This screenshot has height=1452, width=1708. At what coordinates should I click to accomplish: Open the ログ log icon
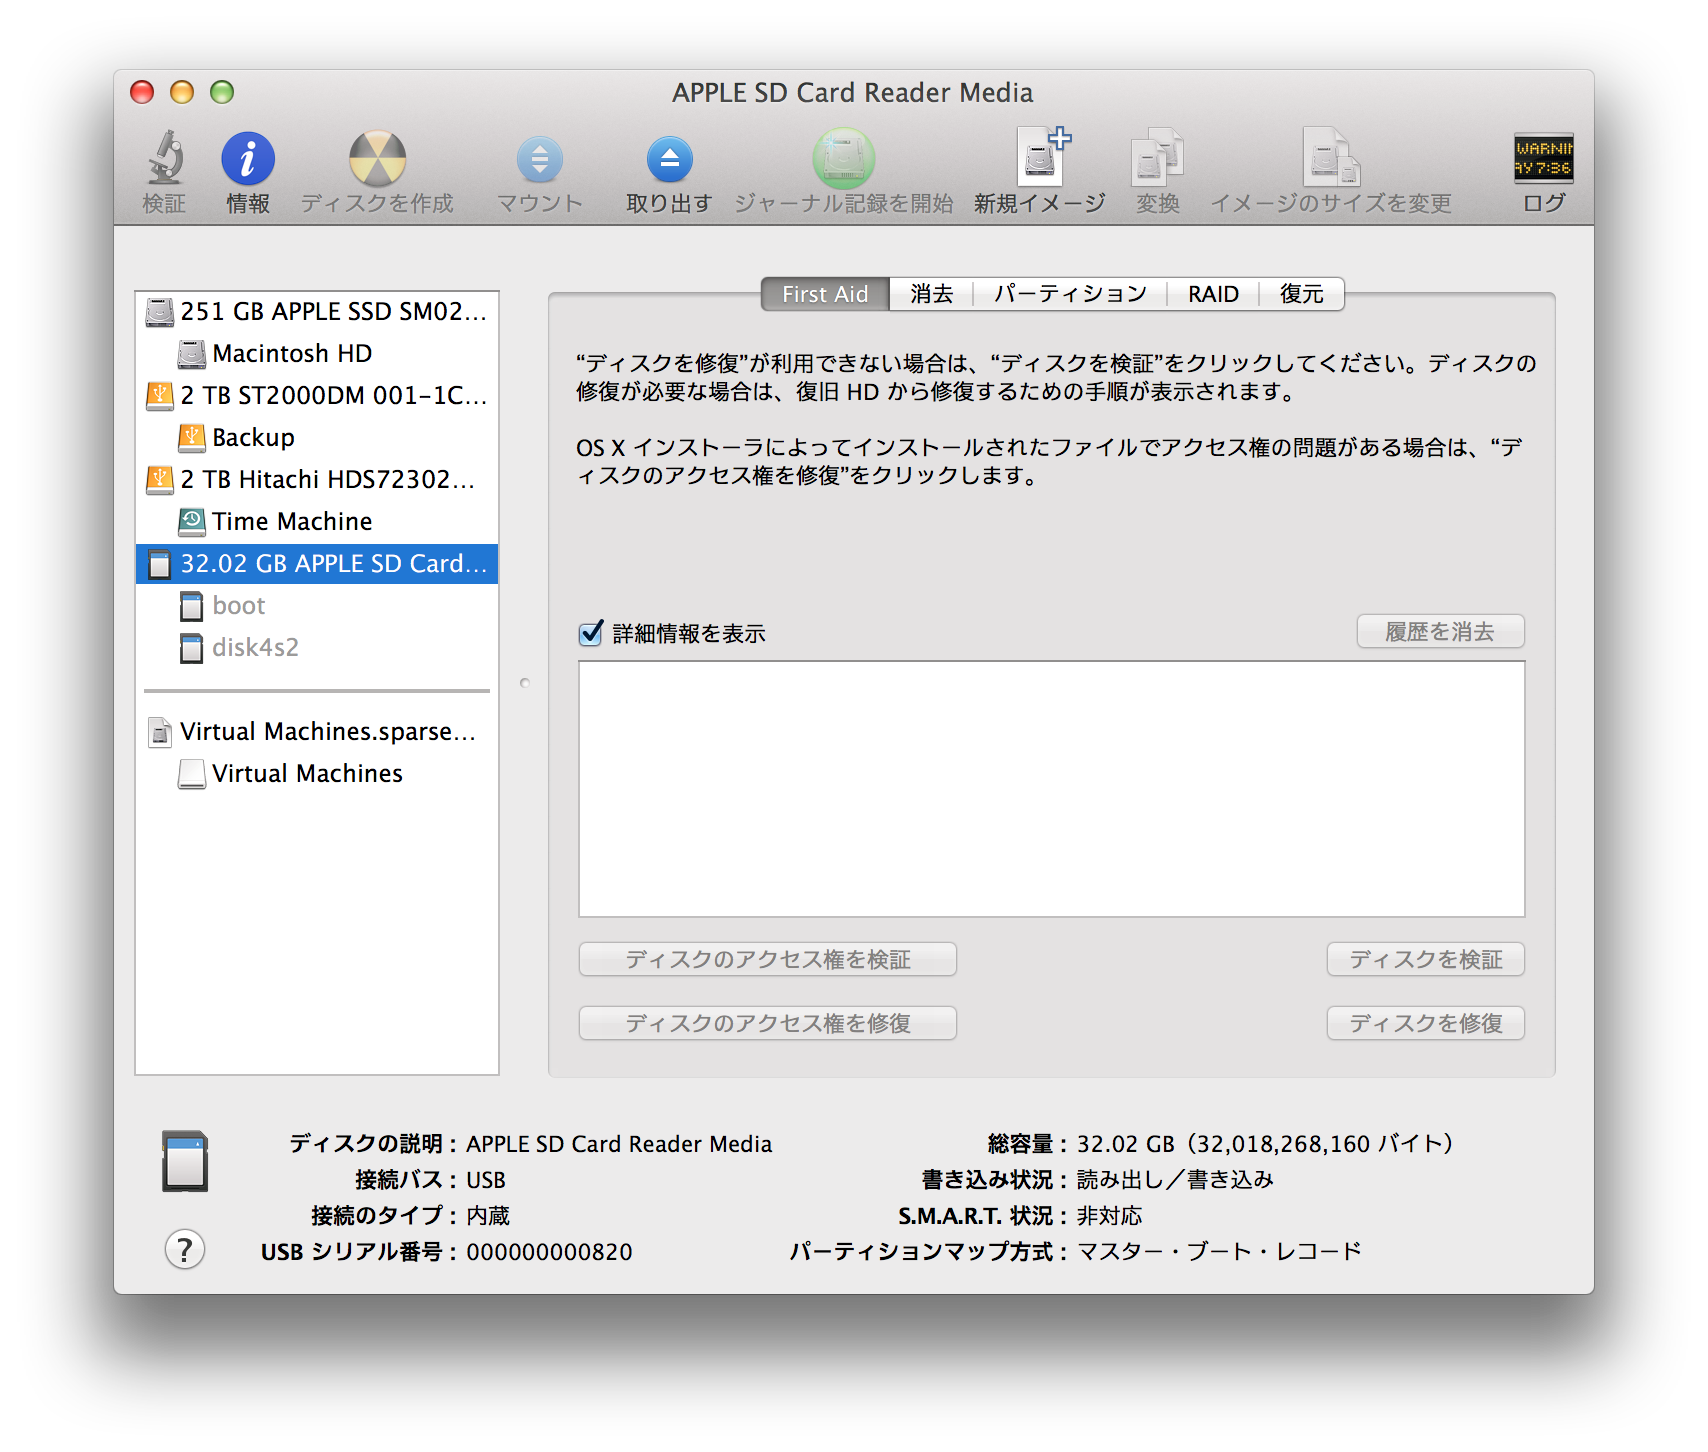pyautogui.click(x=1543, y=160)
